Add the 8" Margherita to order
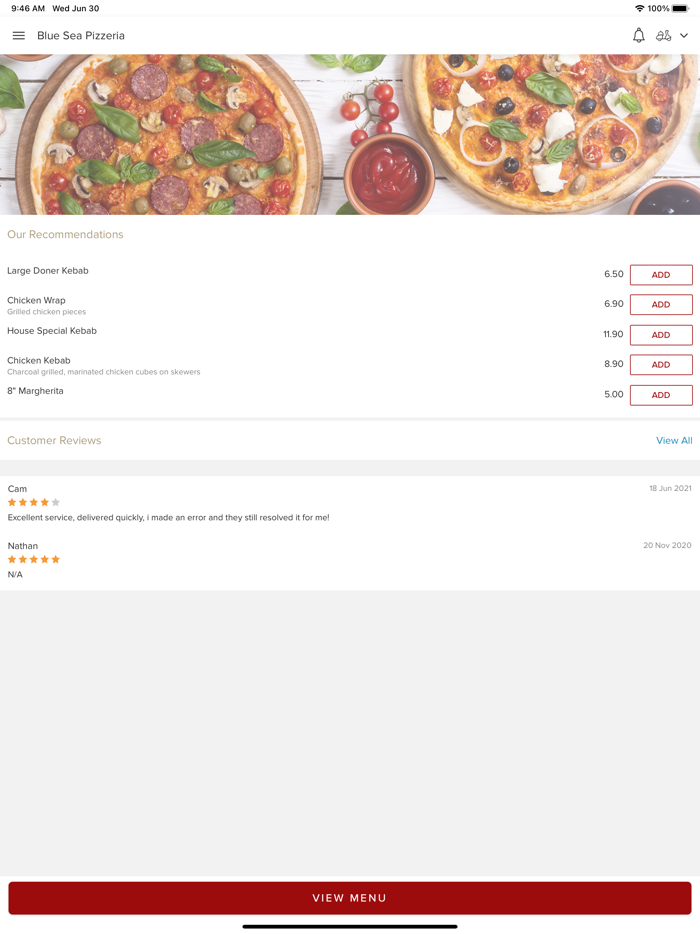 point(660,395)
